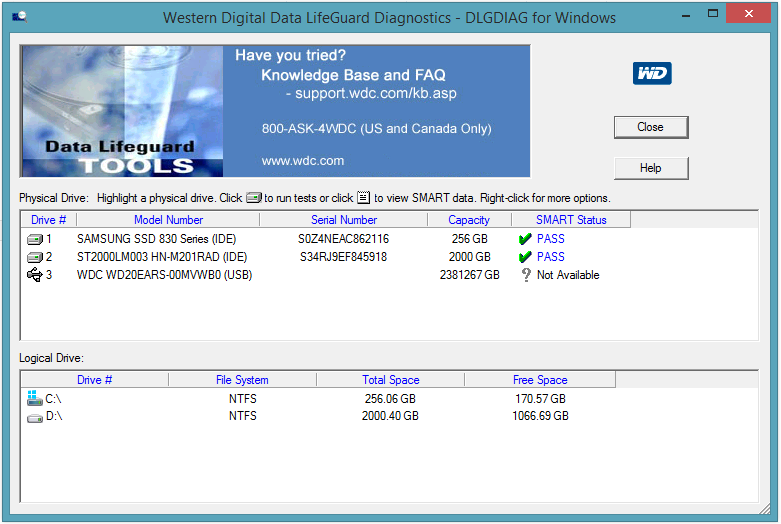This screenshot has width=781, height=524.
Task: Click the drive icon for SAMSUNG SSD 830
Action: (x=35, y=240)
